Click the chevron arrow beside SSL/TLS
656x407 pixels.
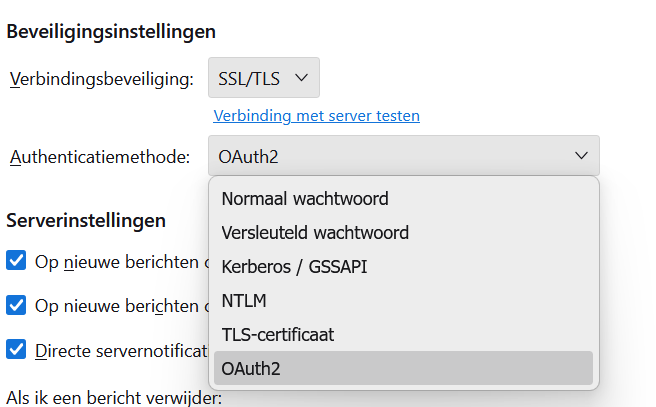(x=302, y=78)
